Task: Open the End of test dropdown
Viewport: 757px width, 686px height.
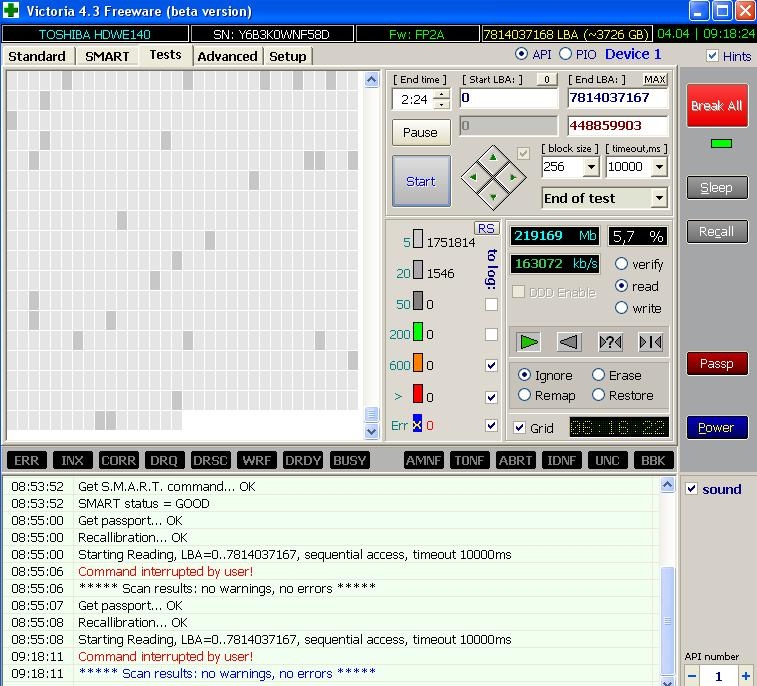Action: click(x=659, y=198)
